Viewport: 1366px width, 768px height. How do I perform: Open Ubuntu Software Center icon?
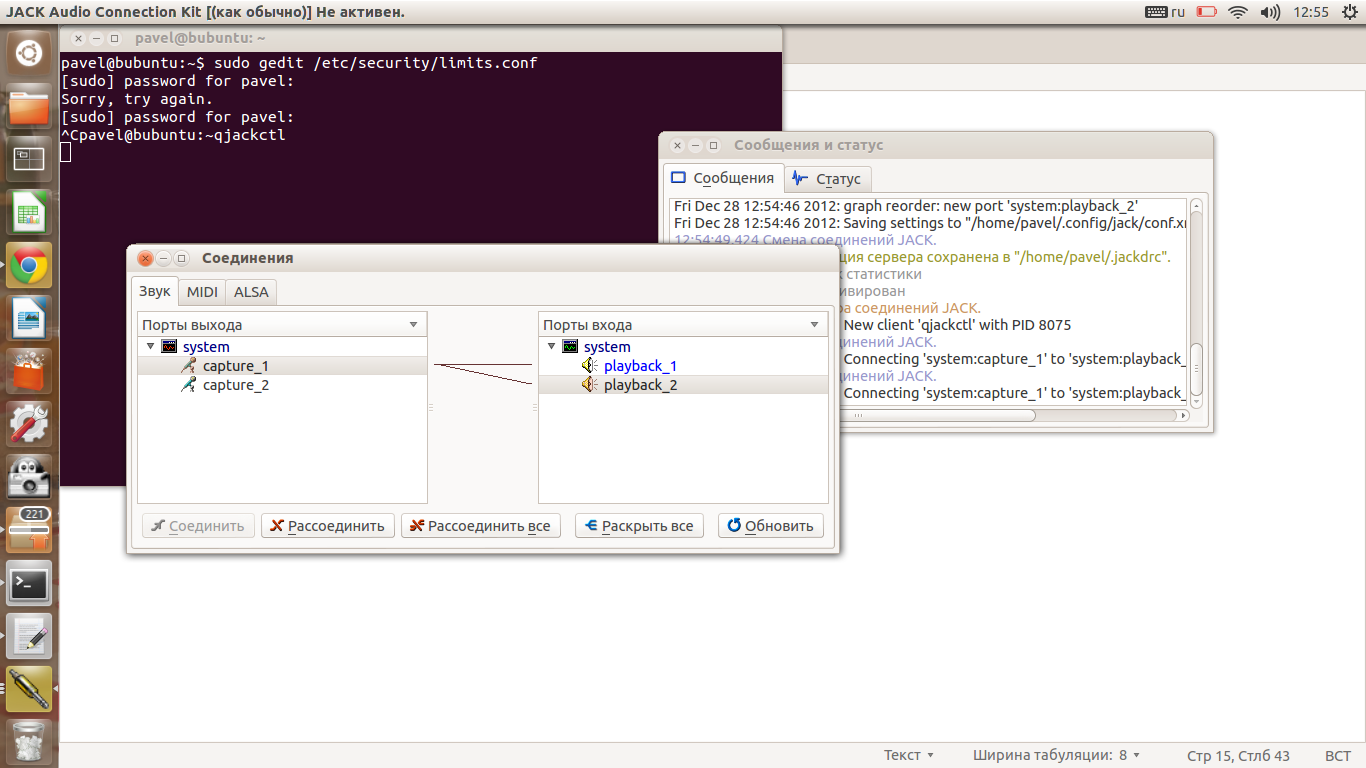pos(29,371)
